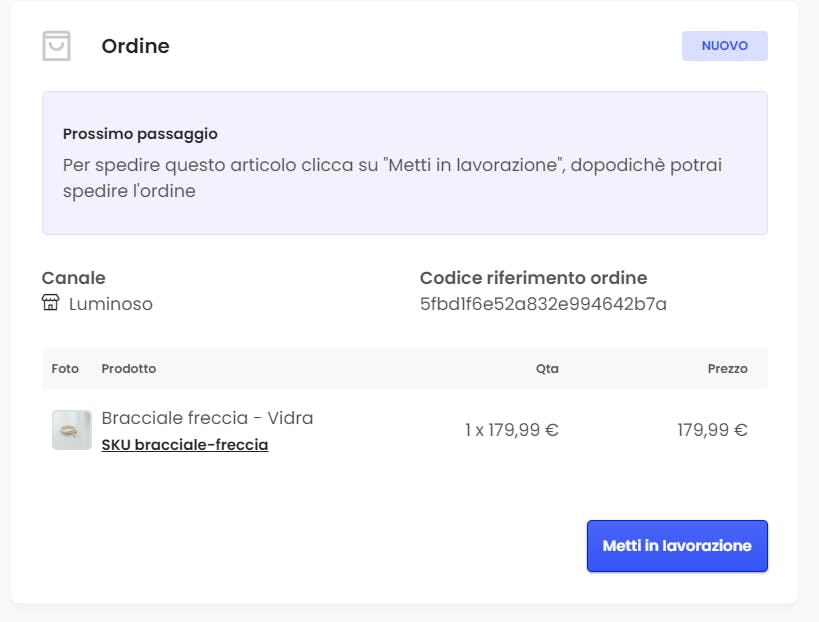Click the Codice riferimento ordine label
819x622 pixels.
coord(533,278)
